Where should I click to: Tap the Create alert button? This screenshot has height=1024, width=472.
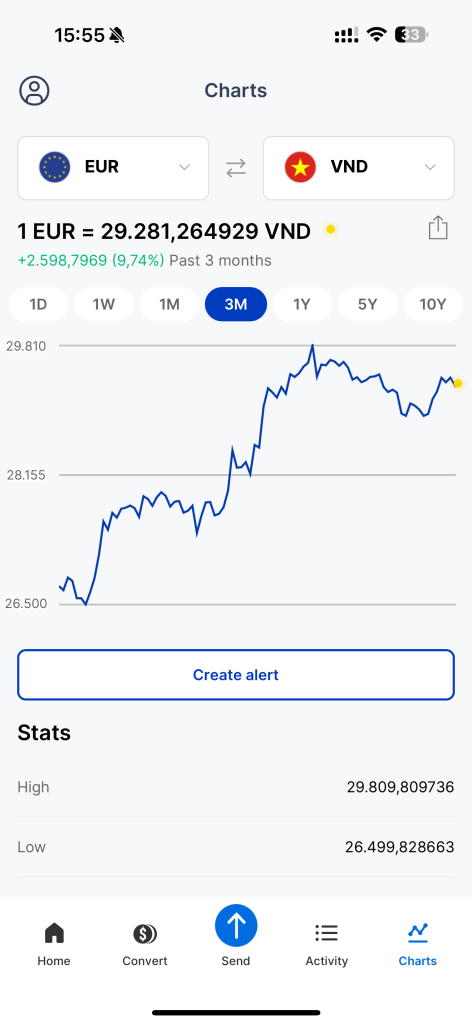click(236, 675)
